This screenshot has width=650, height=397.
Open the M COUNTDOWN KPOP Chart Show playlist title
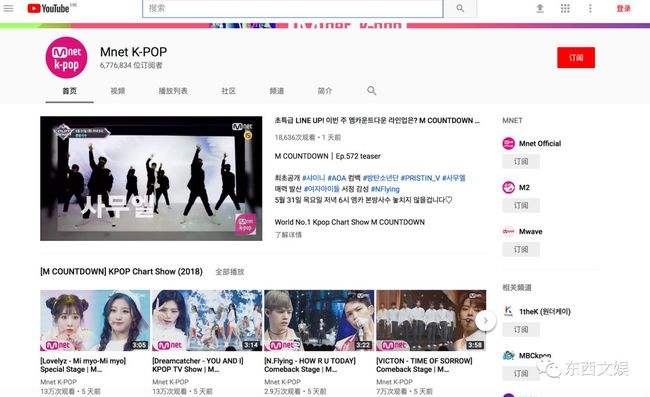[x=121, y=272]
